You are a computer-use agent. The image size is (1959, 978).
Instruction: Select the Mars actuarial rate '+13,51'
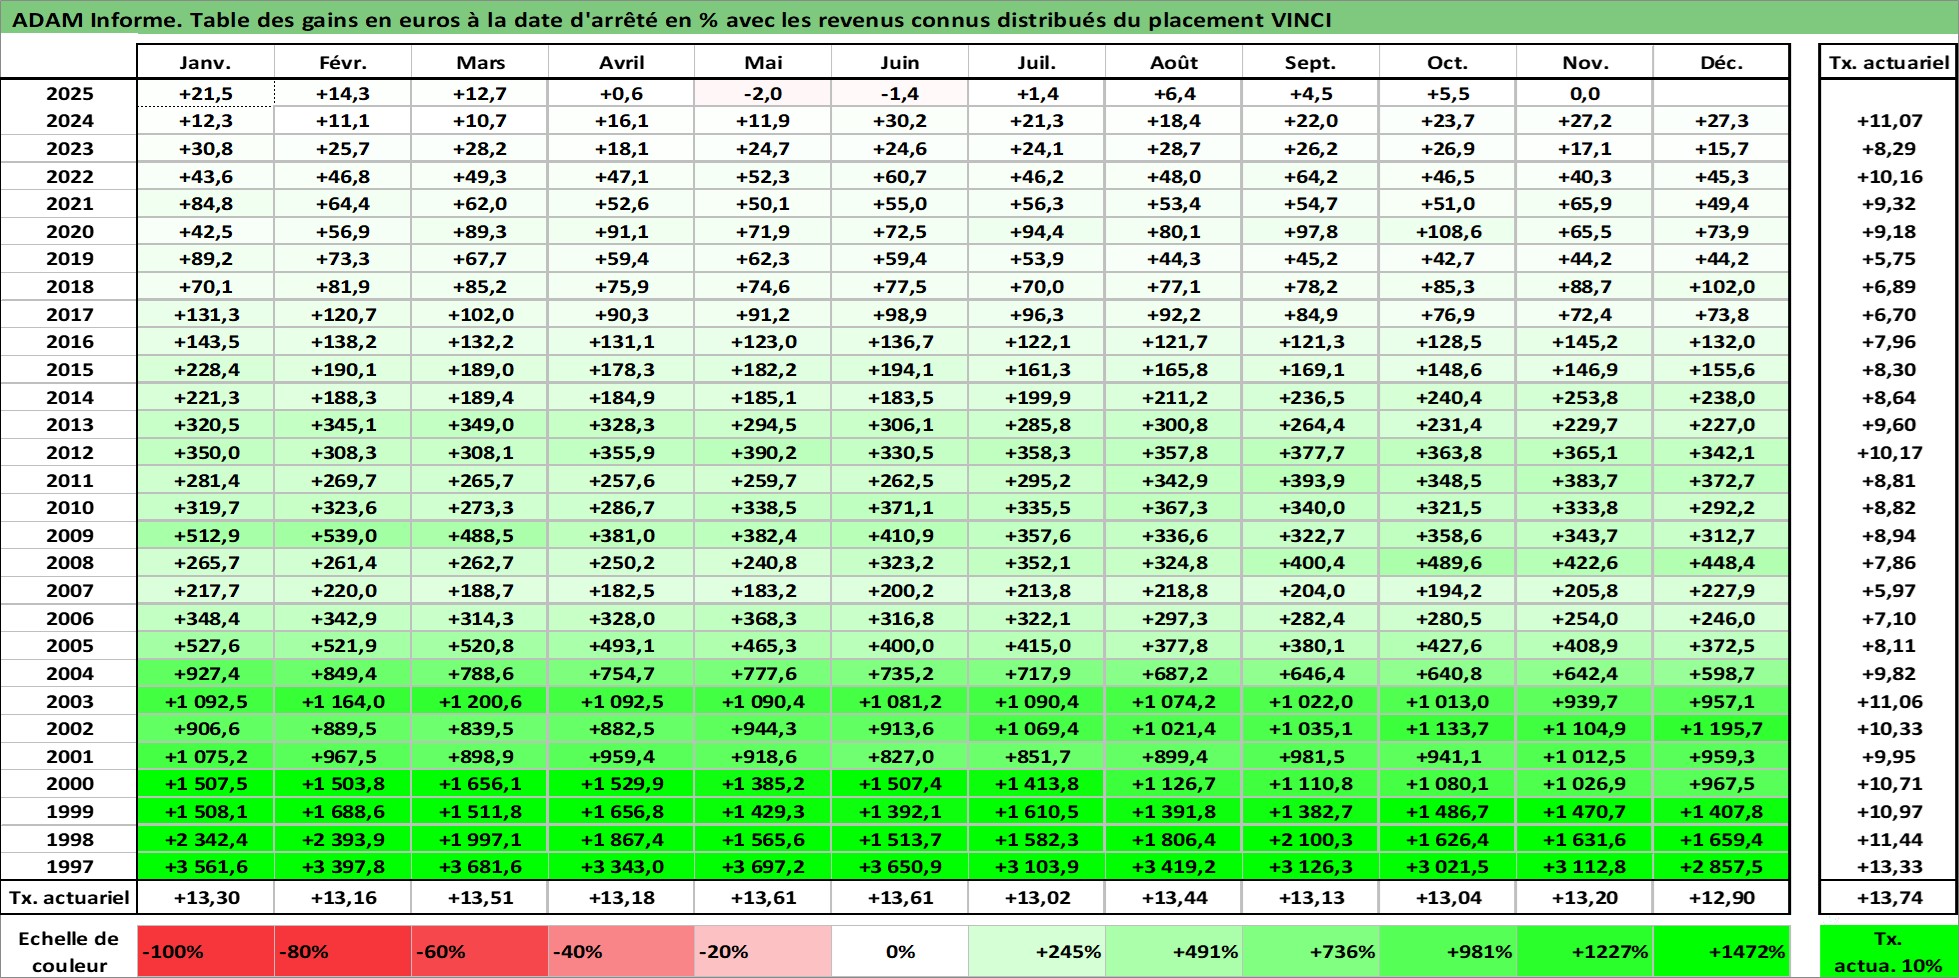(480, 897)
